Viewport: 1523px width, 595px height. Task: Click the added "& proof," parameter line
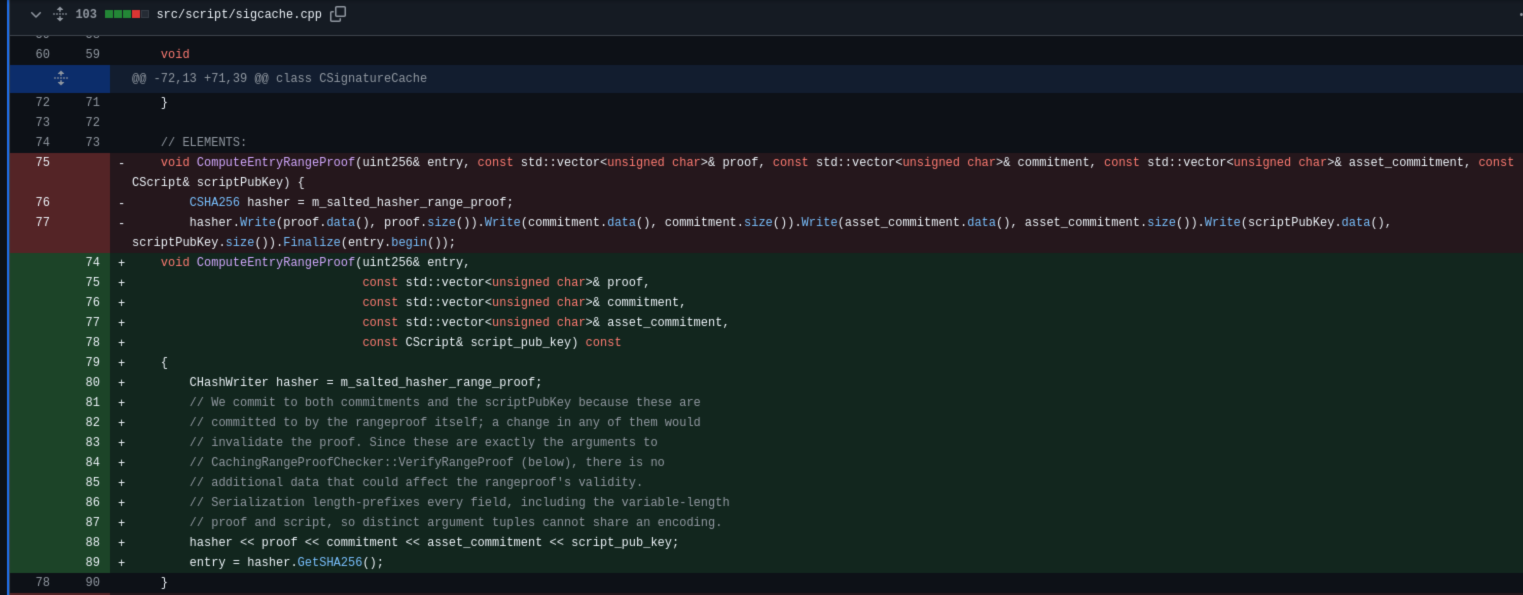506,282
